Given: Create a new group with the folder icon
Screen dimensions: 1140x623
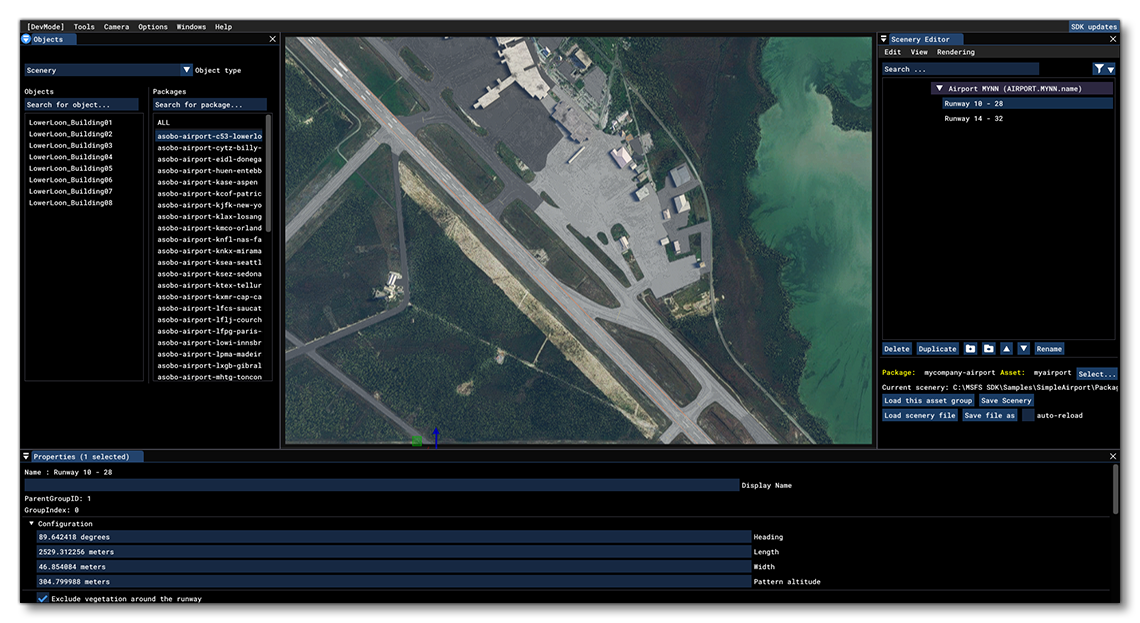Looking at the screenshot, I should point(969,348).
